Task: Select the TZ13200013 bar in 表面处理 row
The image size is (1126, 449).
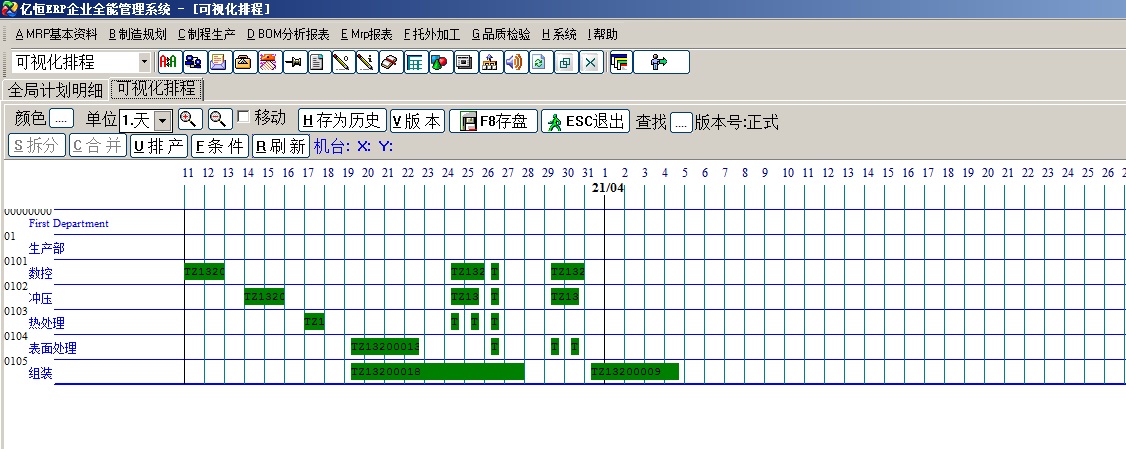Action: coord(385,347)
